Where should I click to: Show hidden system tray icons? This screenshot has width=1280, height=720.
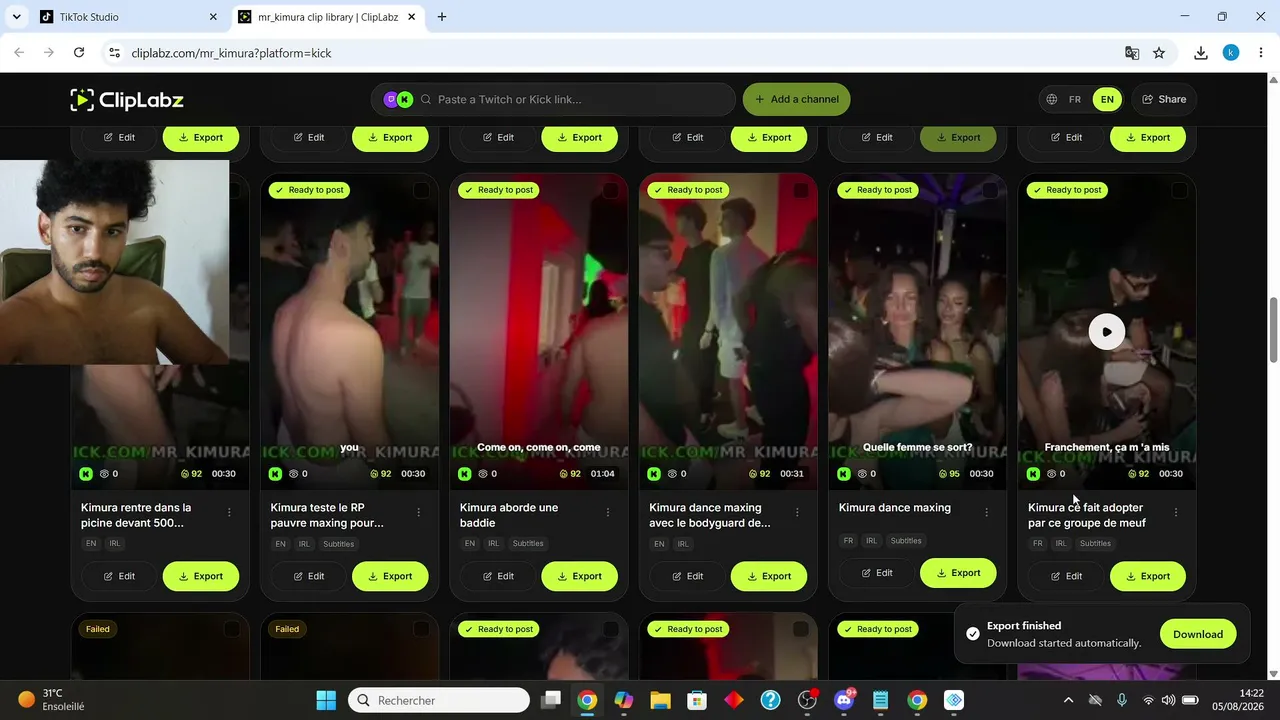click(x=1068, y=700)
